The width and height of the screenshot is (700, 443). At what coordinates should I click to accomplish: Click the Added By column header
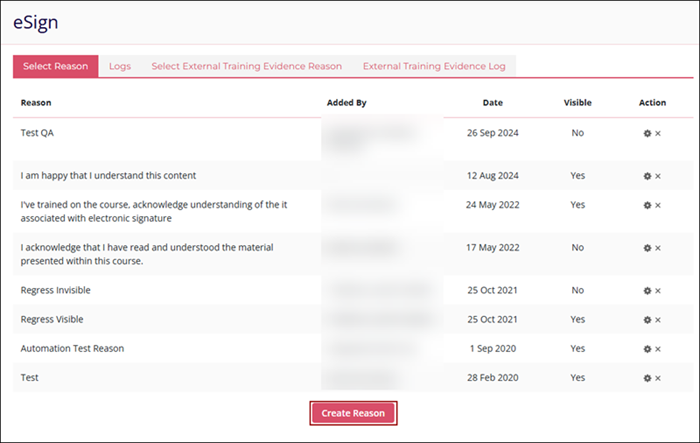346,103
